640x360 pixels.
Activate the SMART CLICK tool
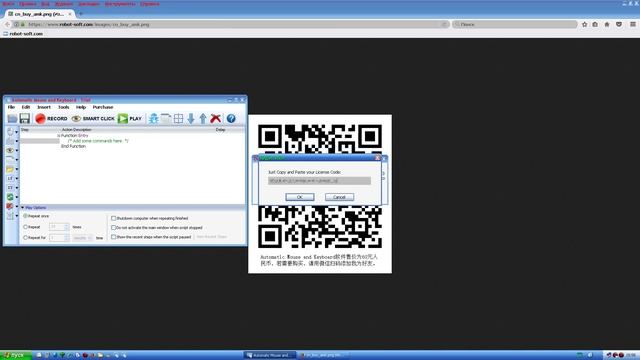(x=93, y=118)
